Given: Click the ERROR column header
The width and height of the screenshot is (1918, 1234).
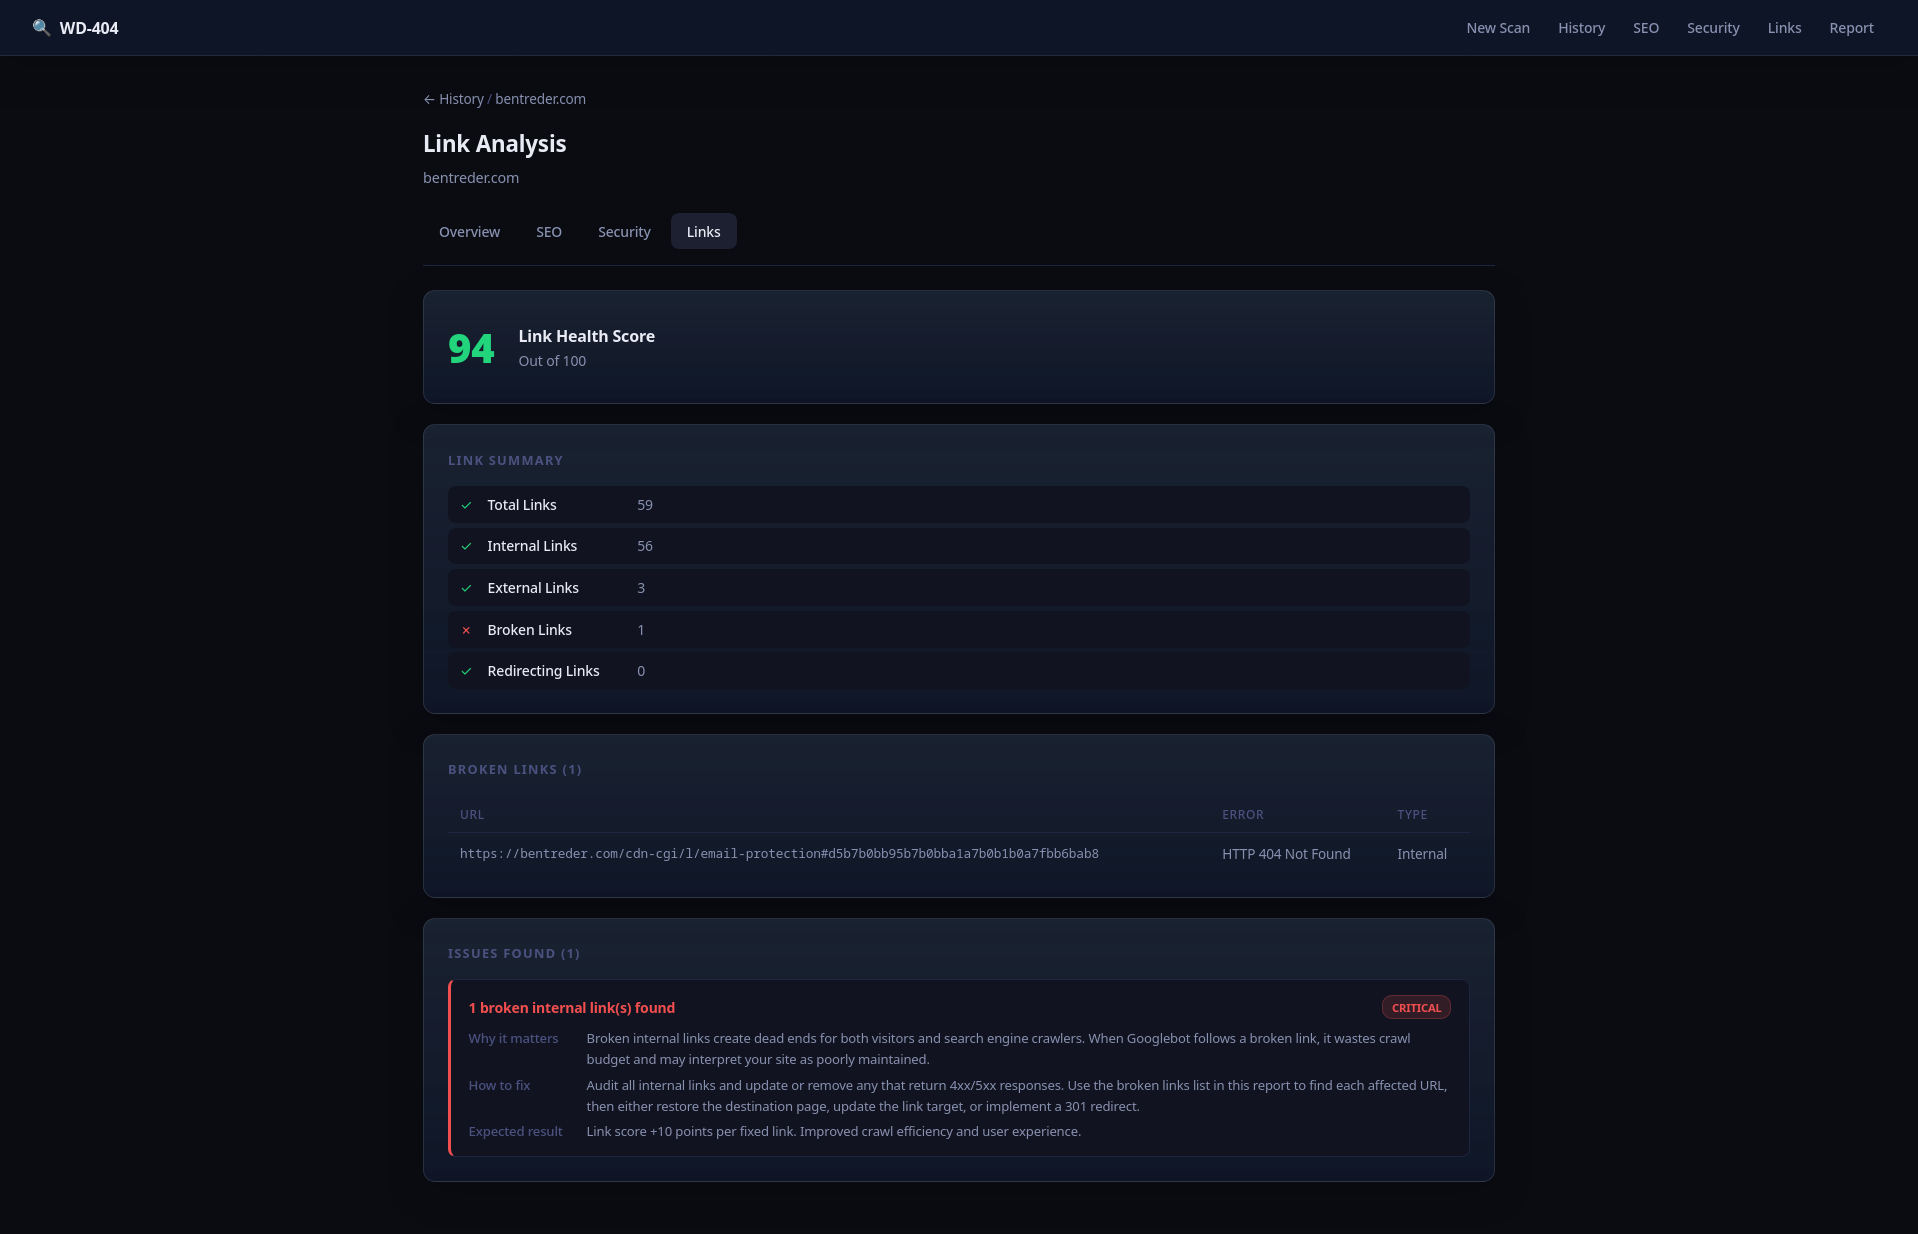Looking at the screenshot, I should coord(1242,815).
